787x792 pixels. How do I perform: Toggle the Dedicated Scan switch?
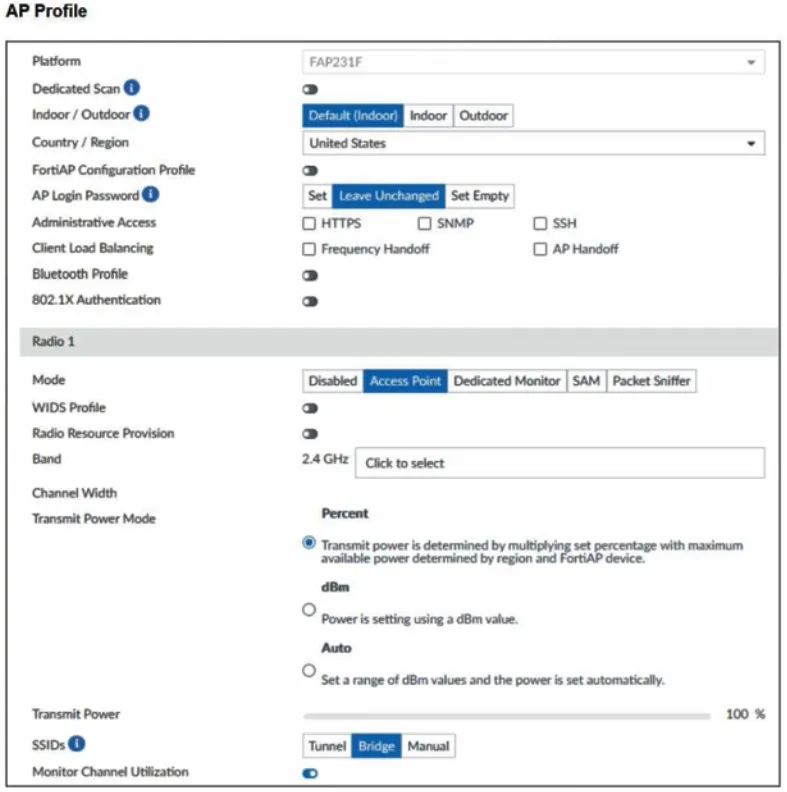click(310, 89)
